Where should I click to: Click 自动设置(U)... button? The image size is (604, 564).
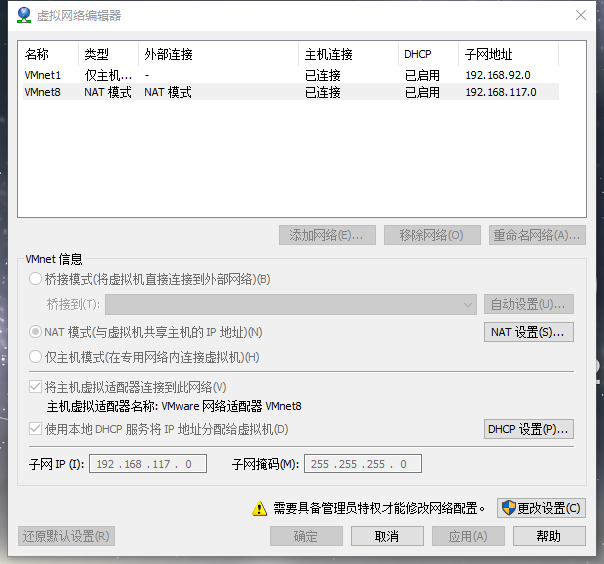[529, 304]
